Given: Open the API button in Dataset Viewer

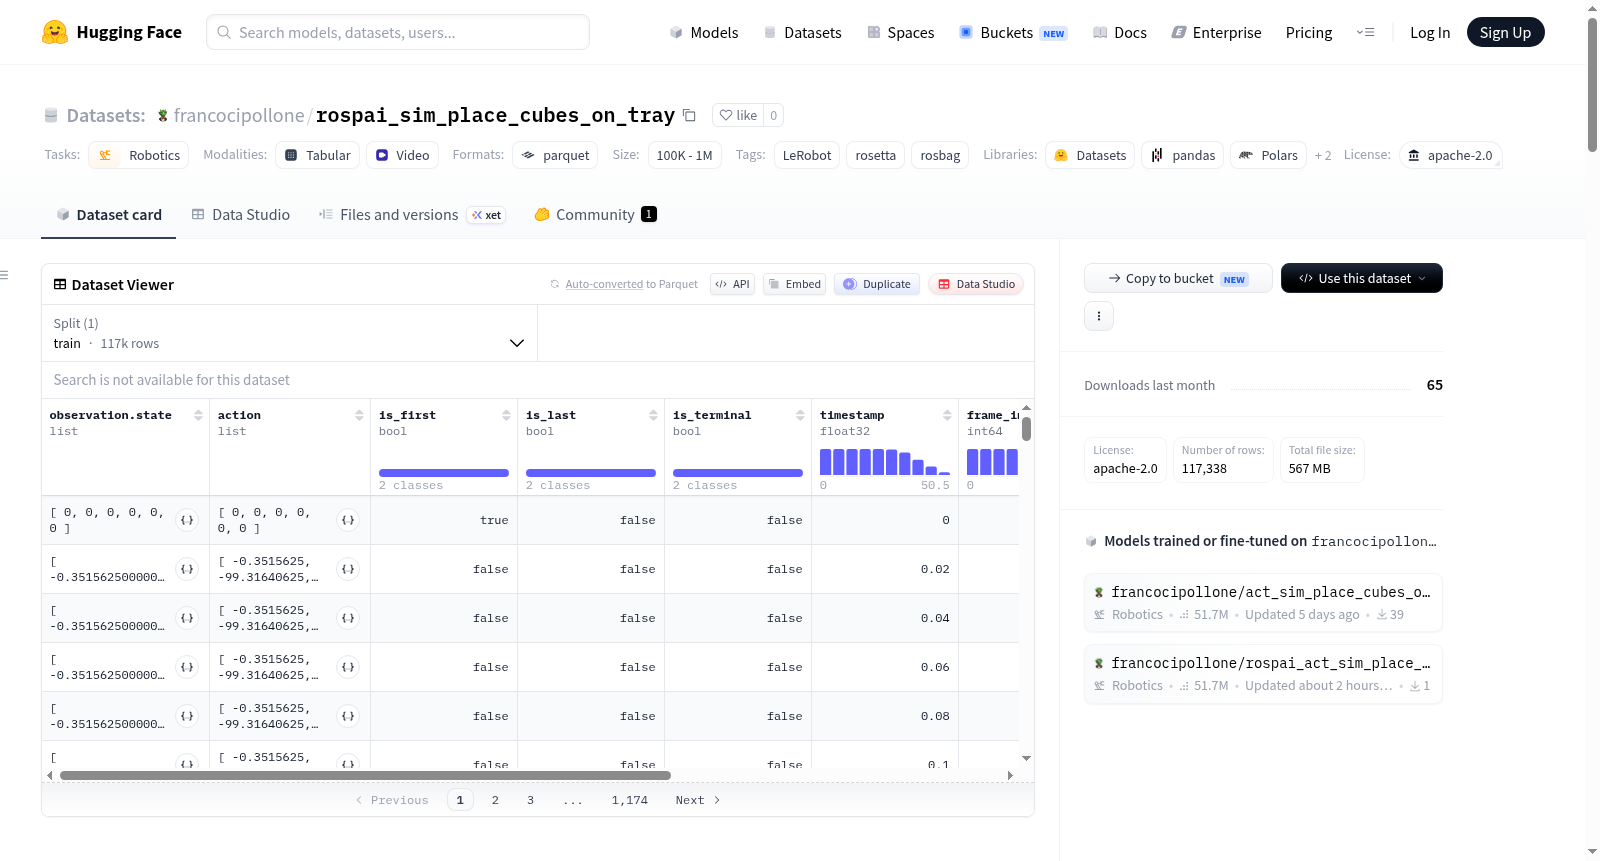Looking at the screenshot, I should tap(732, 284).
